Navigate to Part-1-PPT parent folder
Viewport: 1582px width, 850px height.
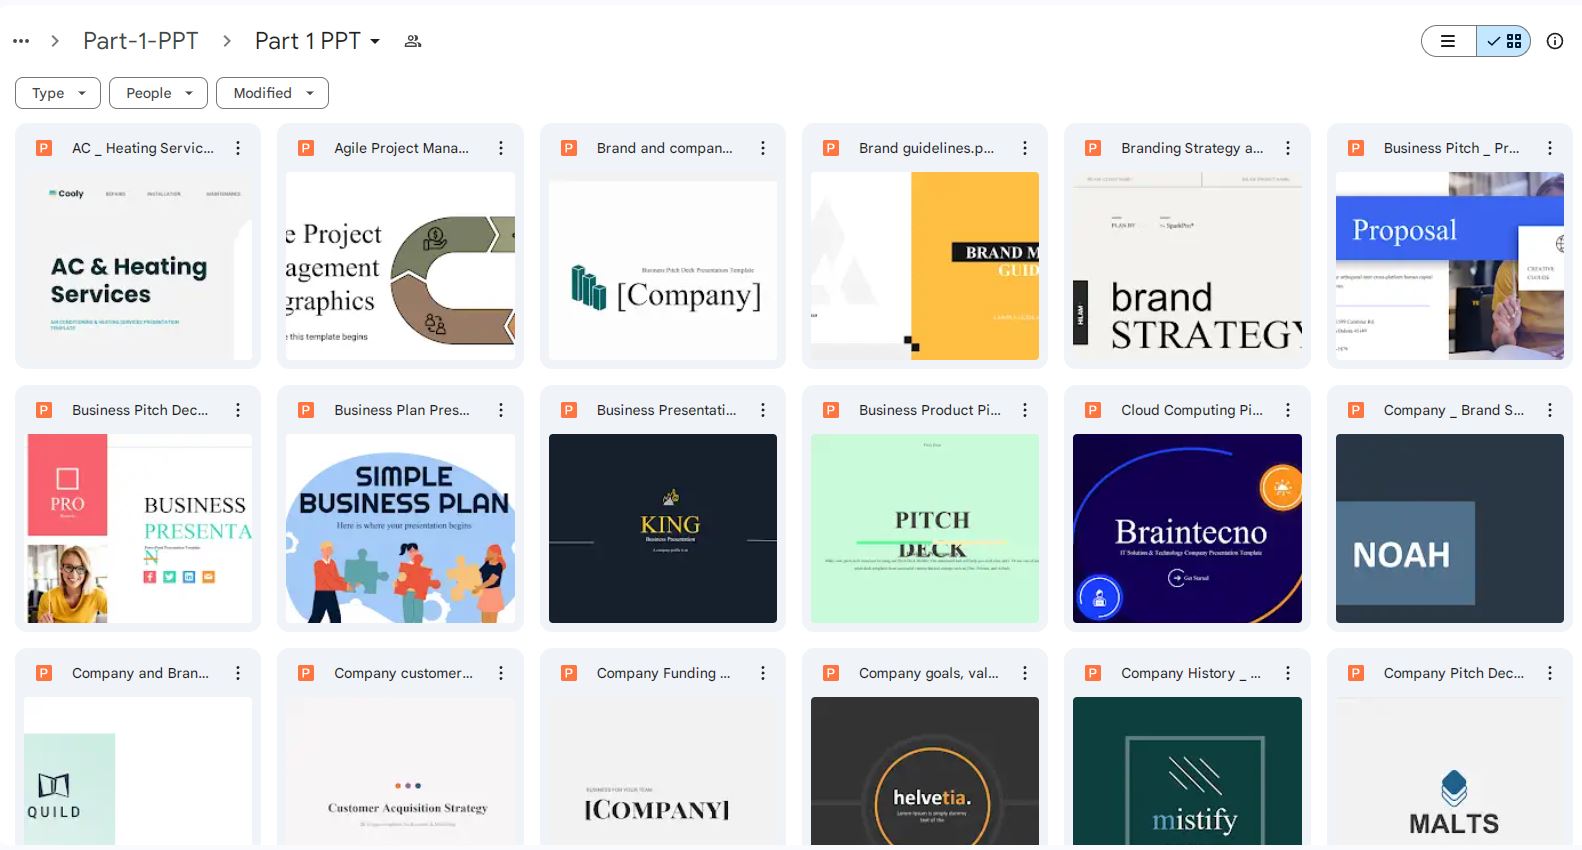(x=140, y=41)
